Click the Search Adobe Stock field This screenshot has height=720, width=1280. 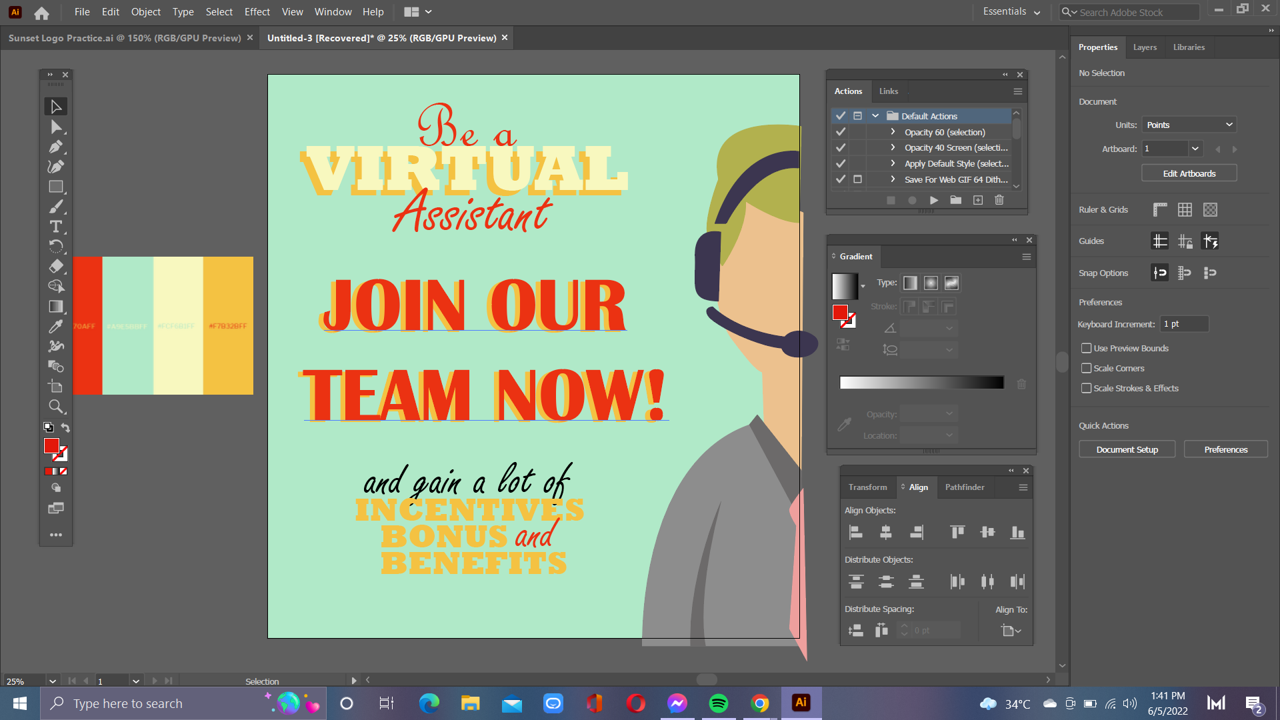coord(1130,12)
